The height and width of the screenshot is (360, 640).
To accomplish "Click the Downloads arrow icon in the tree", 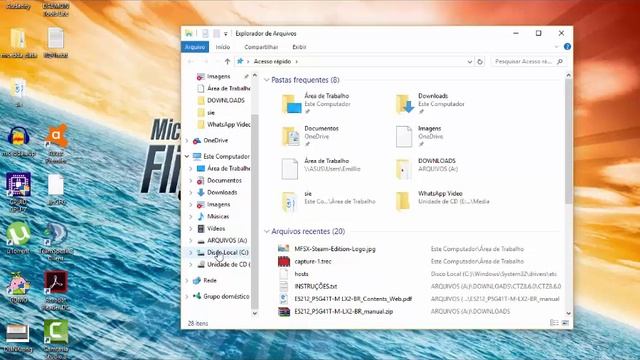I will pos(200,192).
